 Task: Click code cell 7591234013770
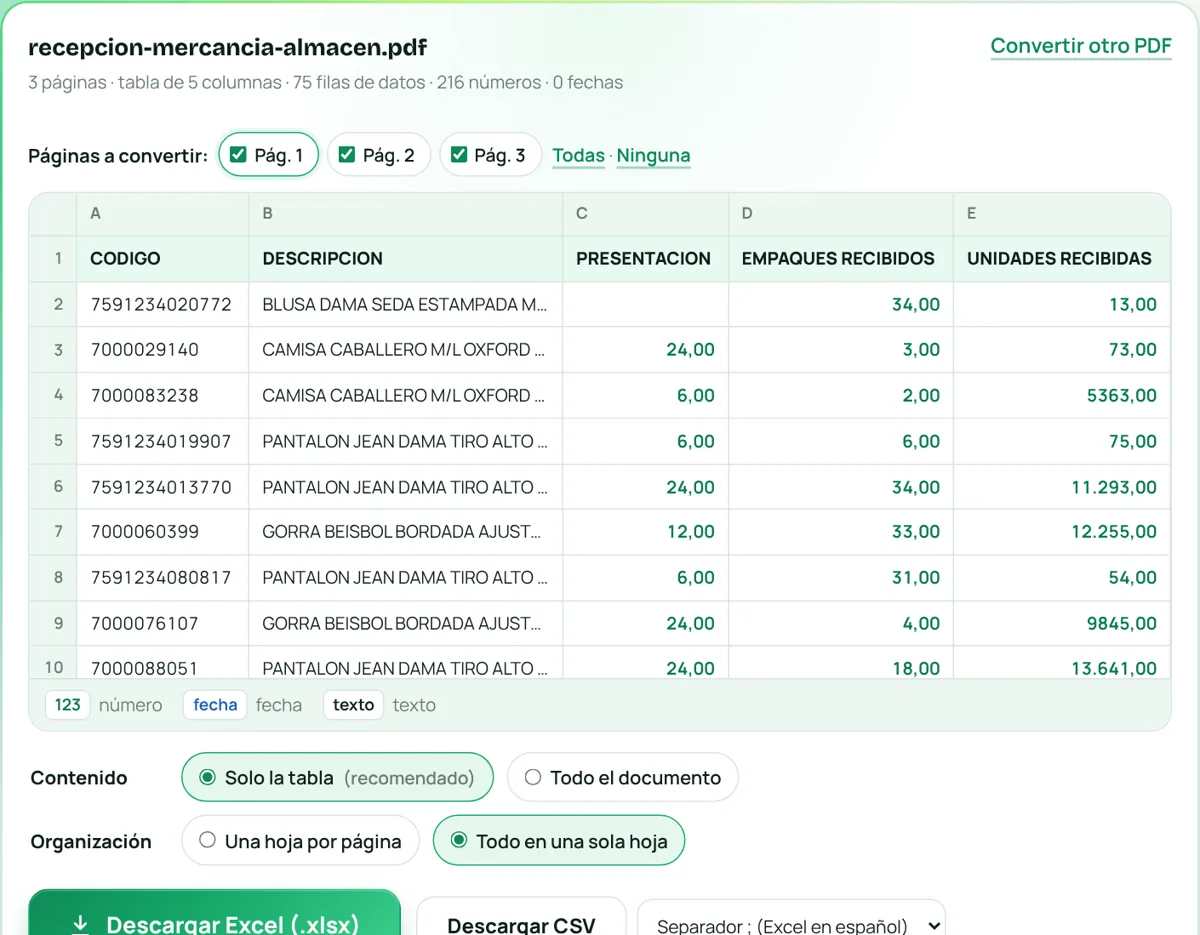pyautogui.click(x=163, y=487)
